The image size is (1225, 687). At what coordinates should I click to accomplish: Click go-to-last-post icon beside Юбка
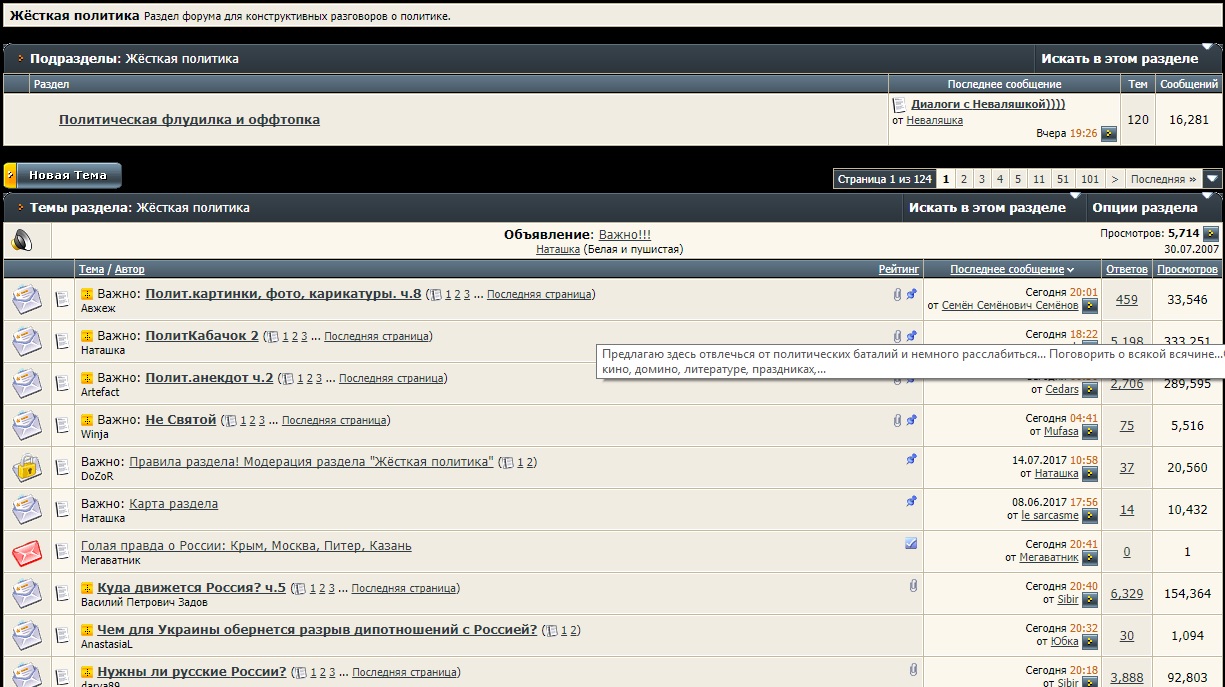[x=1090, y=641]
